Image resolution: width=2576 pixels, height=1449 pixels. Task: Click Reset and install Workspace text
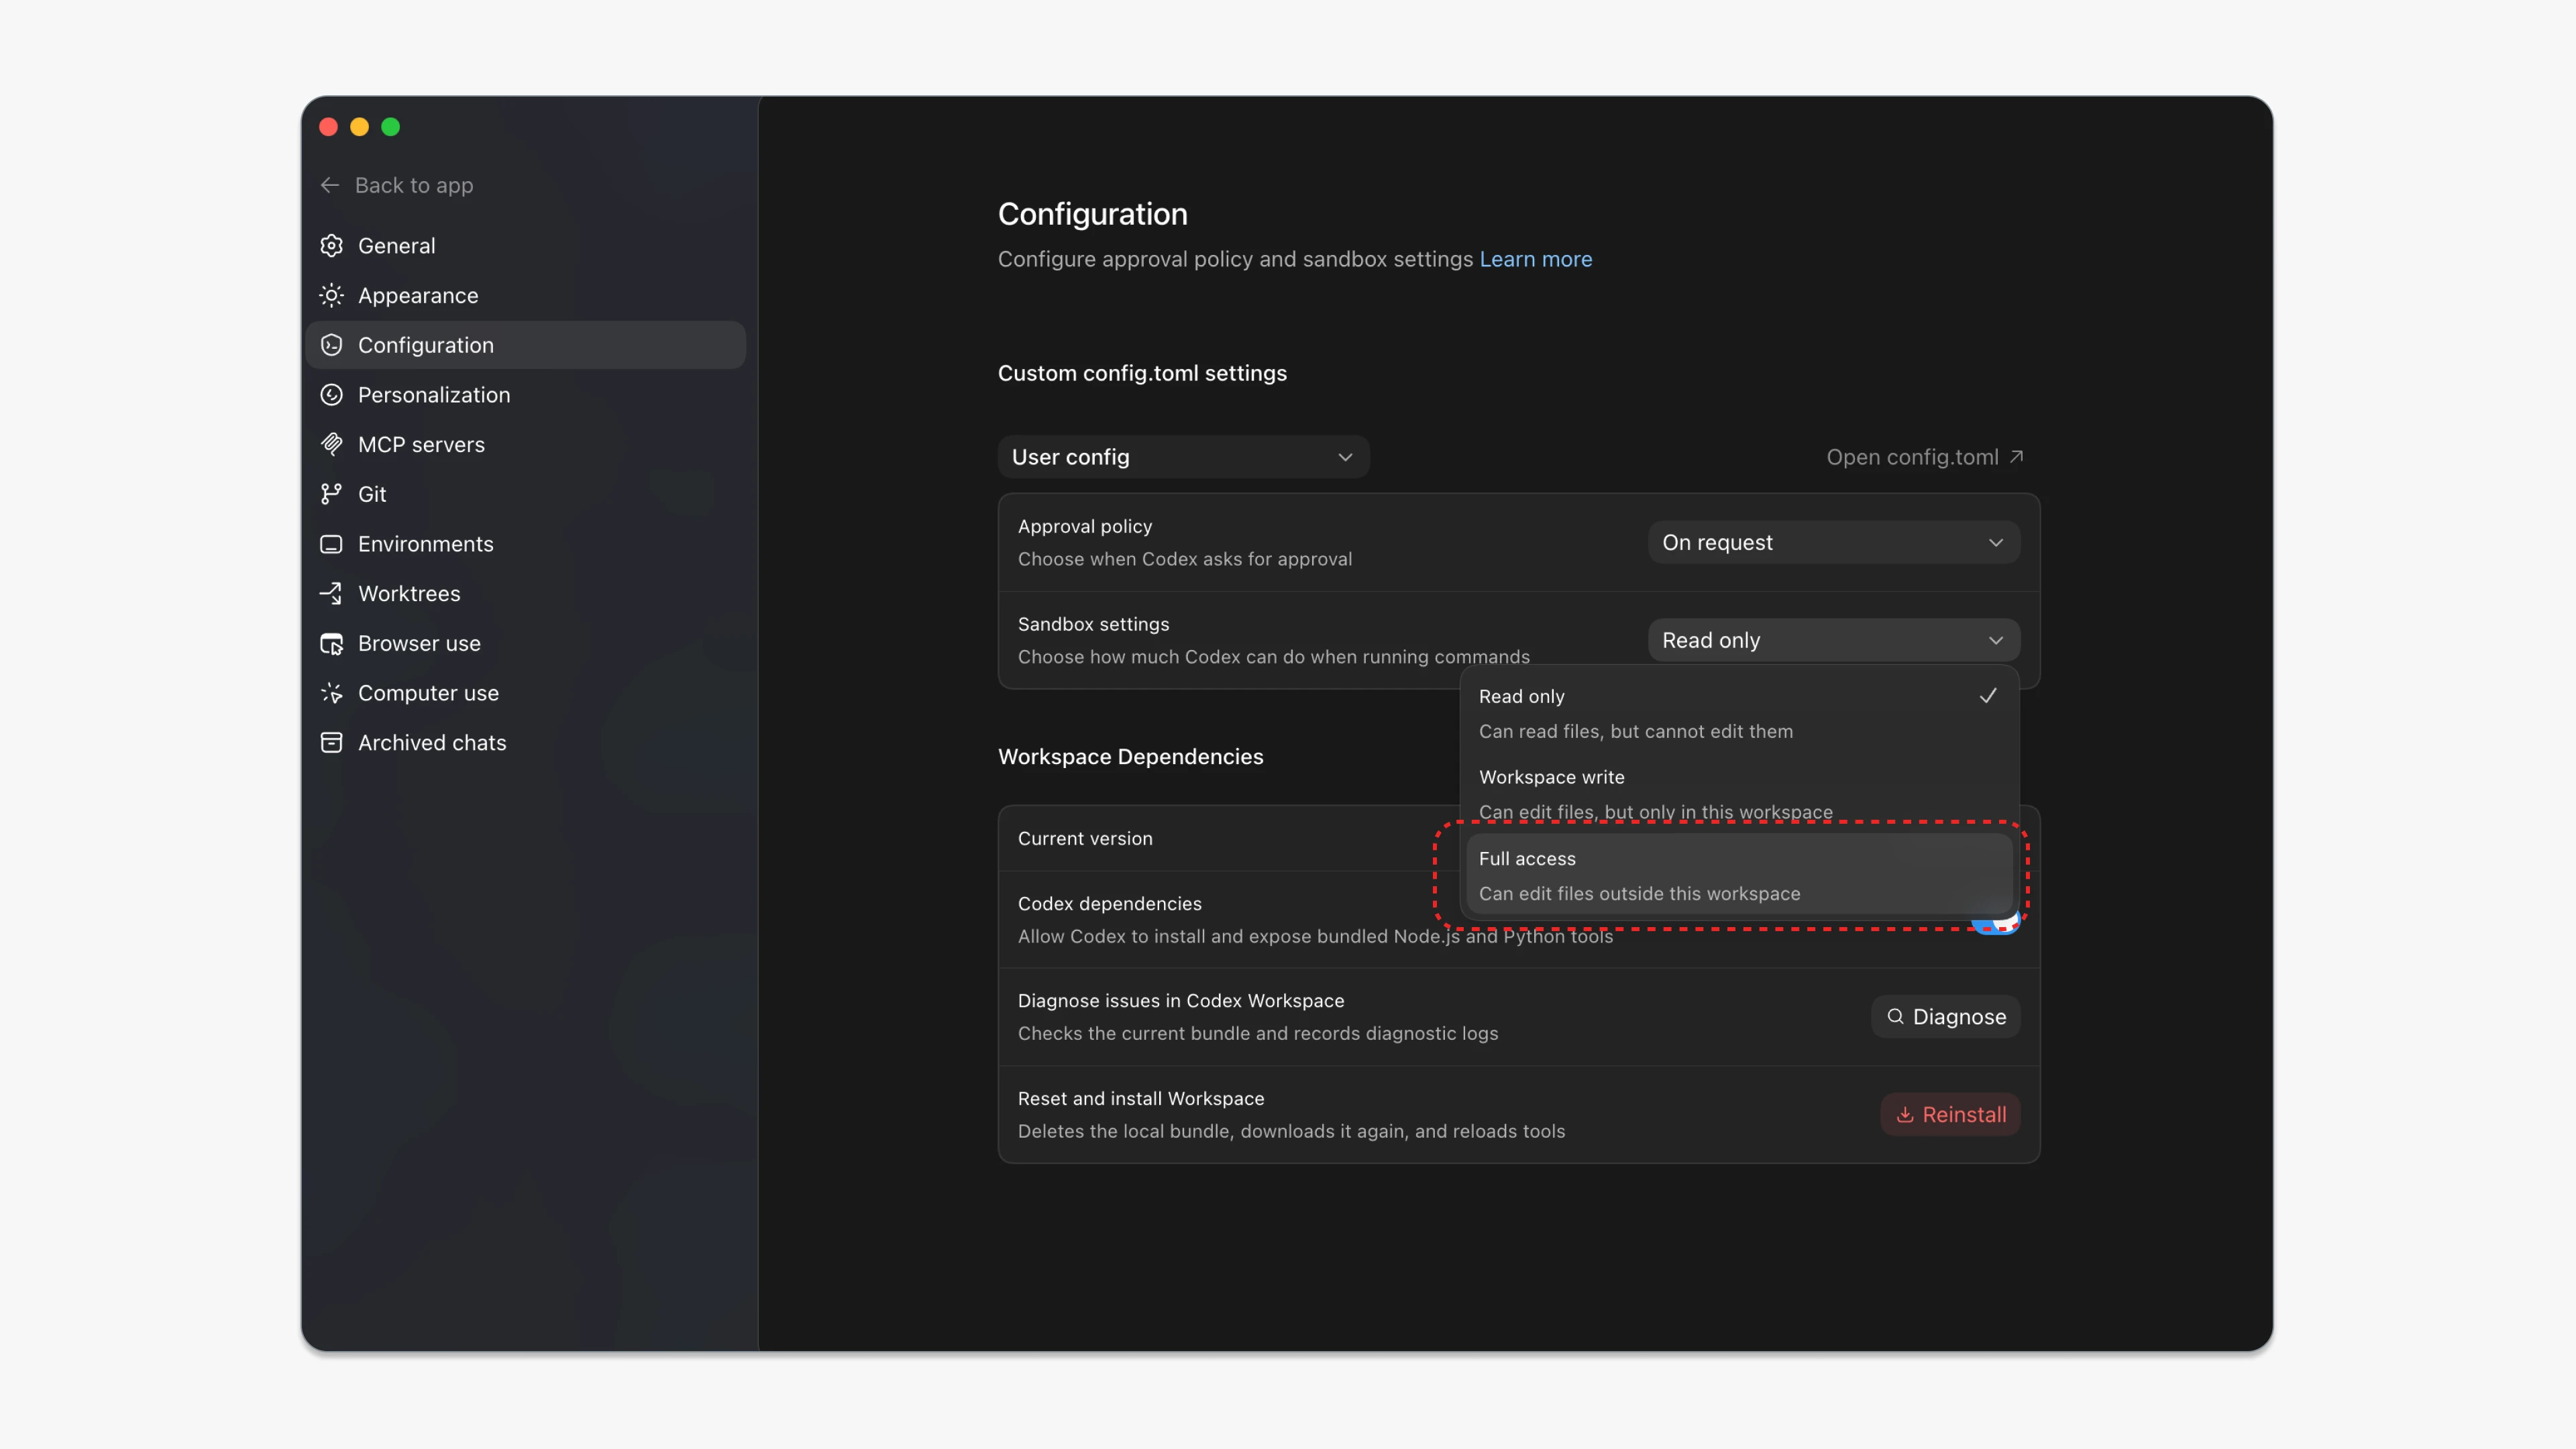click(x=1140, y=1098)
